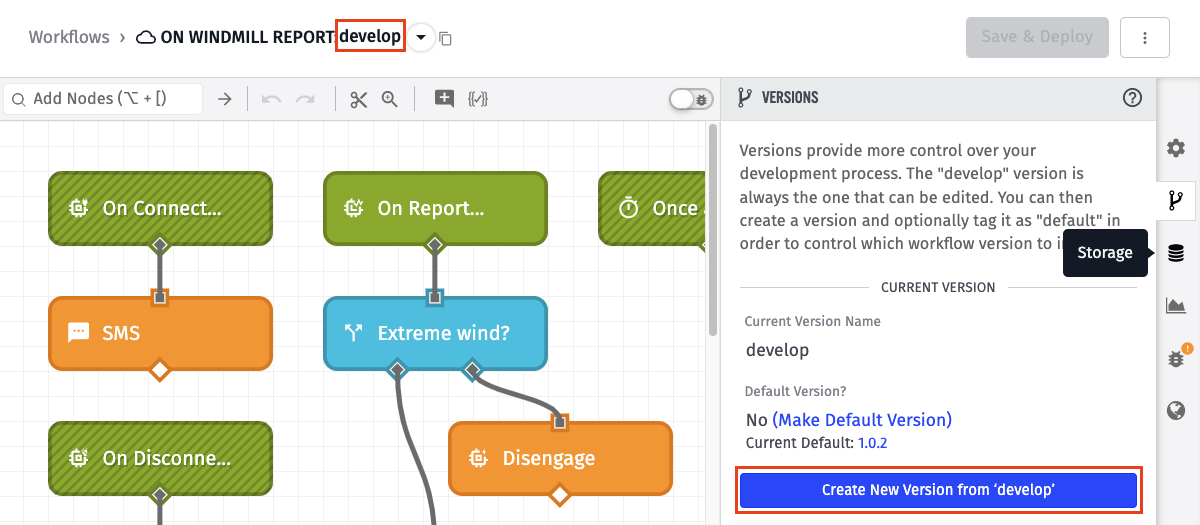Click the Disengage node output connector diamond
This screenshot has height=525, width=1200.
(x=560, y=495)
